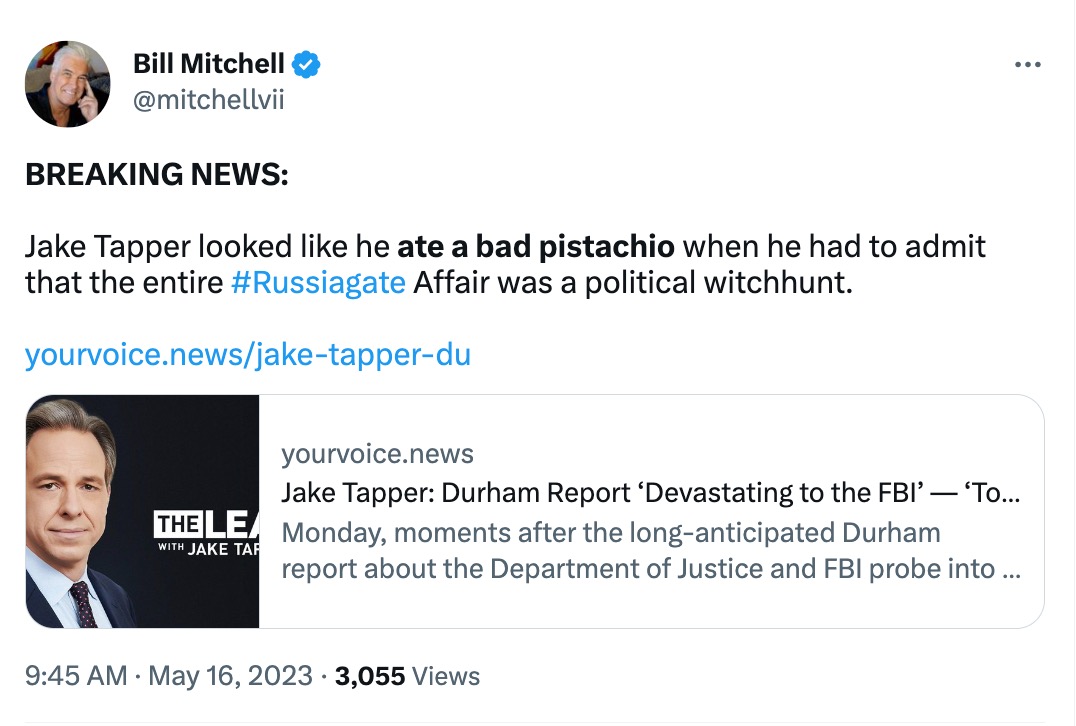Open the Durham Report article headline
Viewport: 1076px width, 726px height.
click(650, 493)
